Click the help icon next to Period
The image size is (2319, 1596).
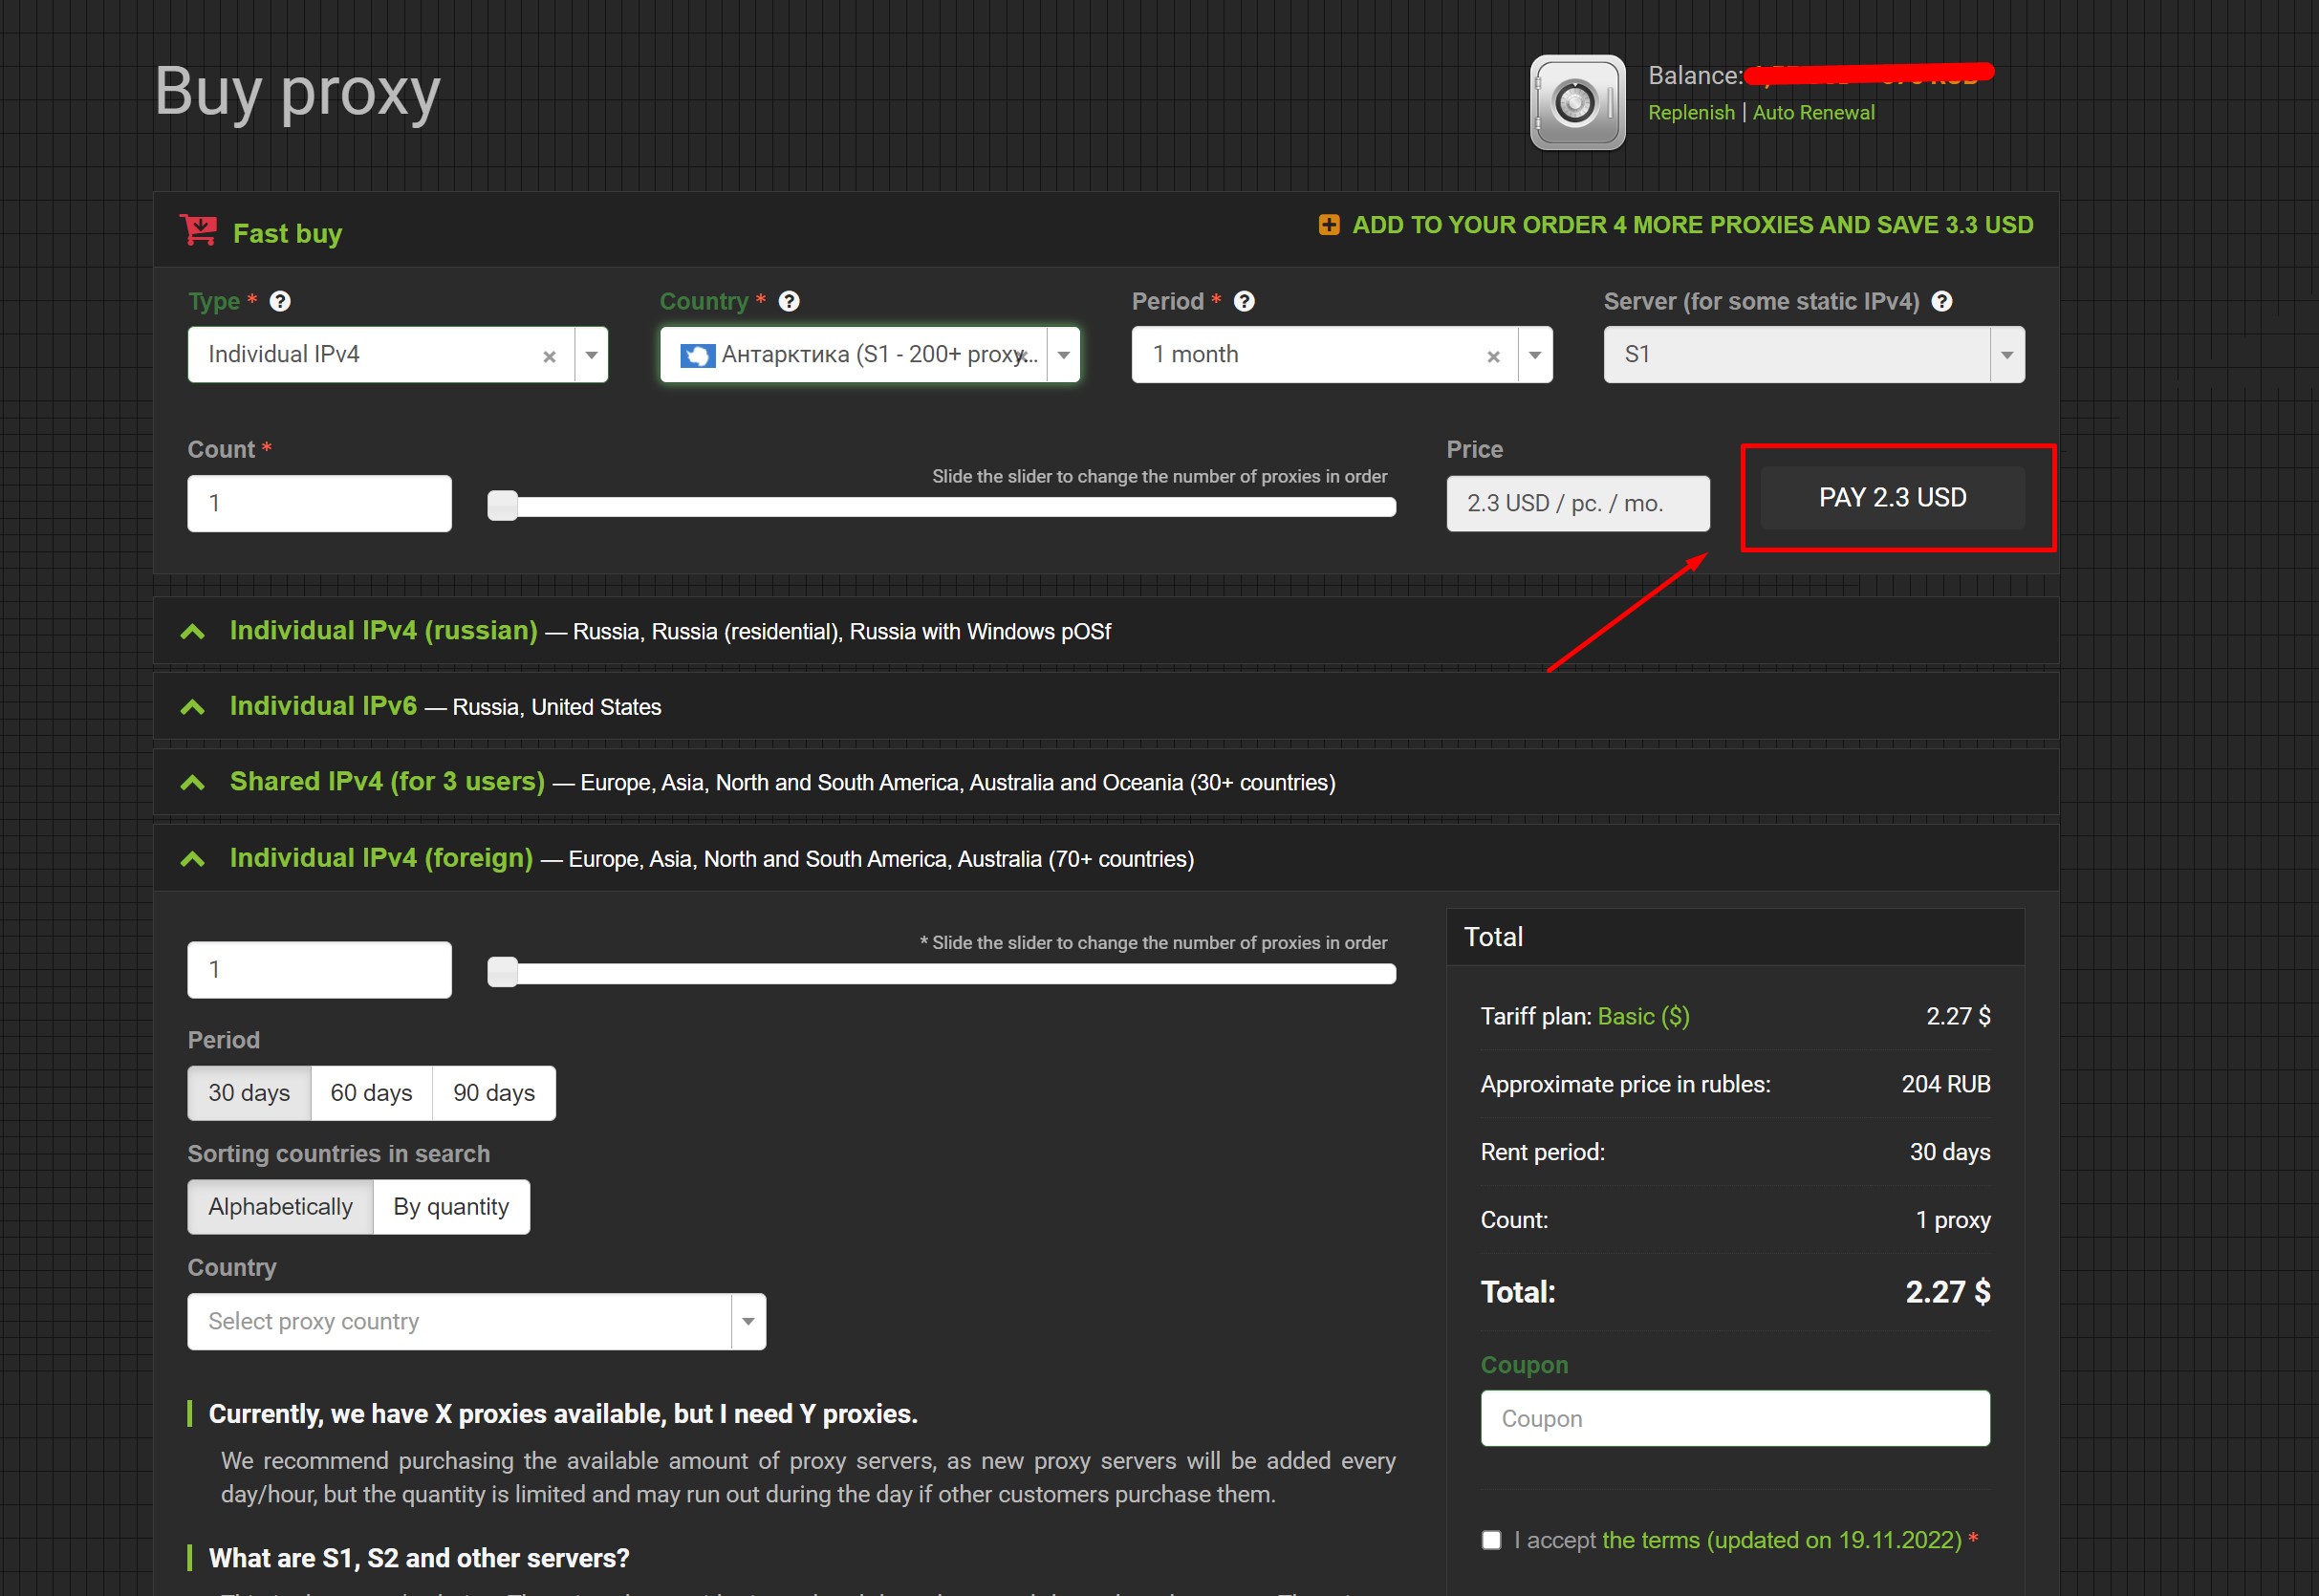click(x=1244, y=301)
